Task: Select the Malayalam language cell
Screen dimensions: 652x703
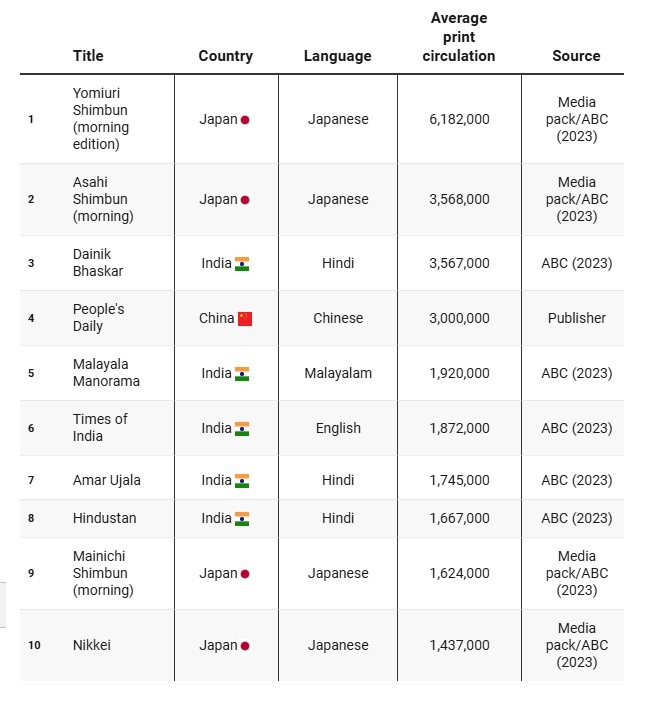Action: click(x=338, y=373)
